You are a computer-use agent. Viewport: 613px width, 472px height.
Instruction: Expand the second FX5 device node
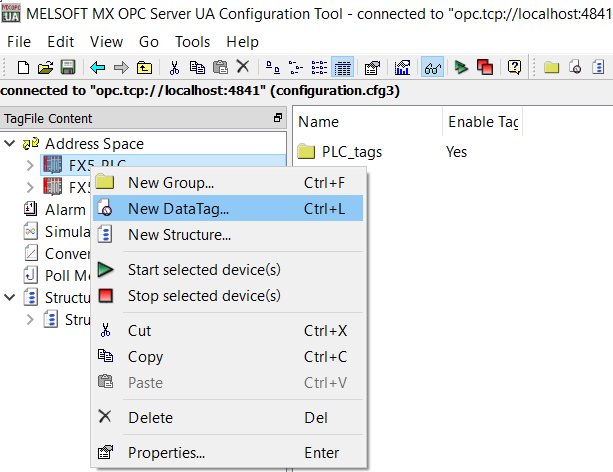(30, 187)
